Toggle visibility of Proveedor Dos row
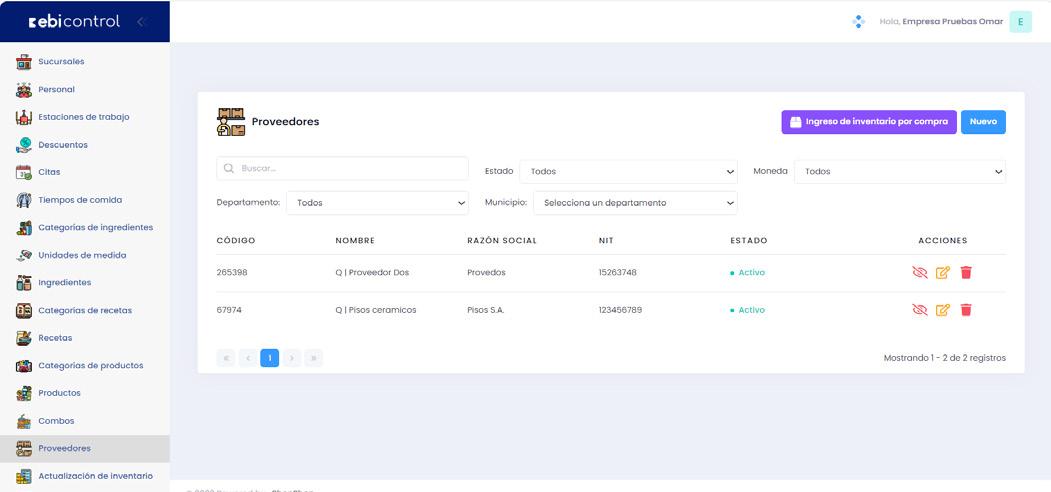 pos(920,273)
